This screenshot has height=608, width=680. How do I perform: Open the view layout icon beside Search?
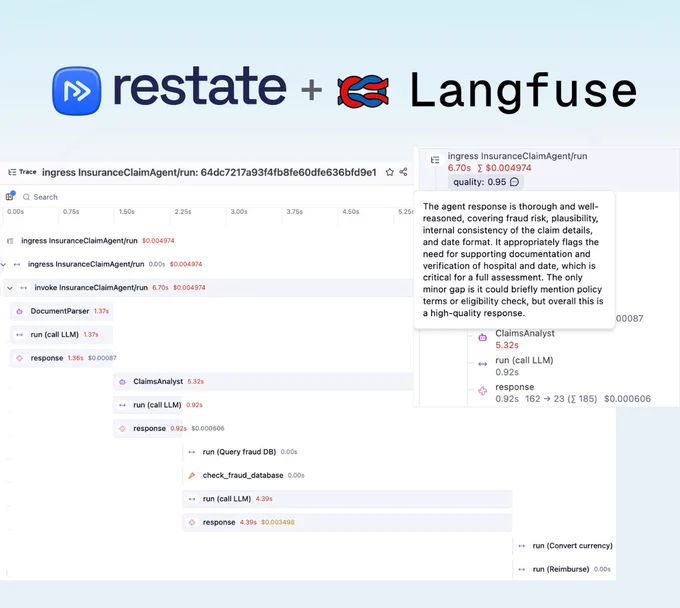click(x=10, y=196)
